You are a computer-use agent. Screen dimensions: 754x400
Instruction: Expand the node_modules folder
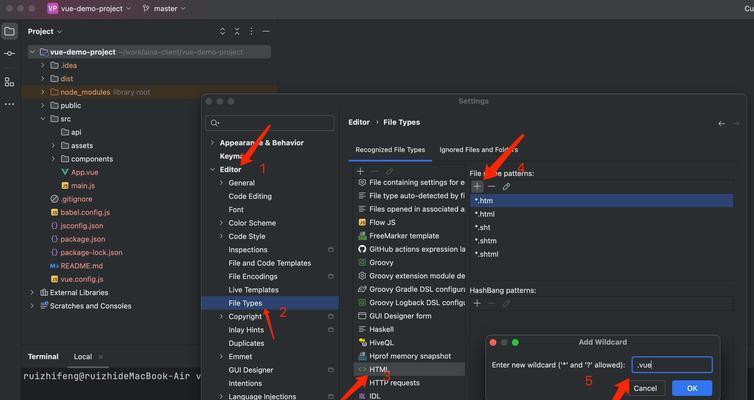point(42,92)
